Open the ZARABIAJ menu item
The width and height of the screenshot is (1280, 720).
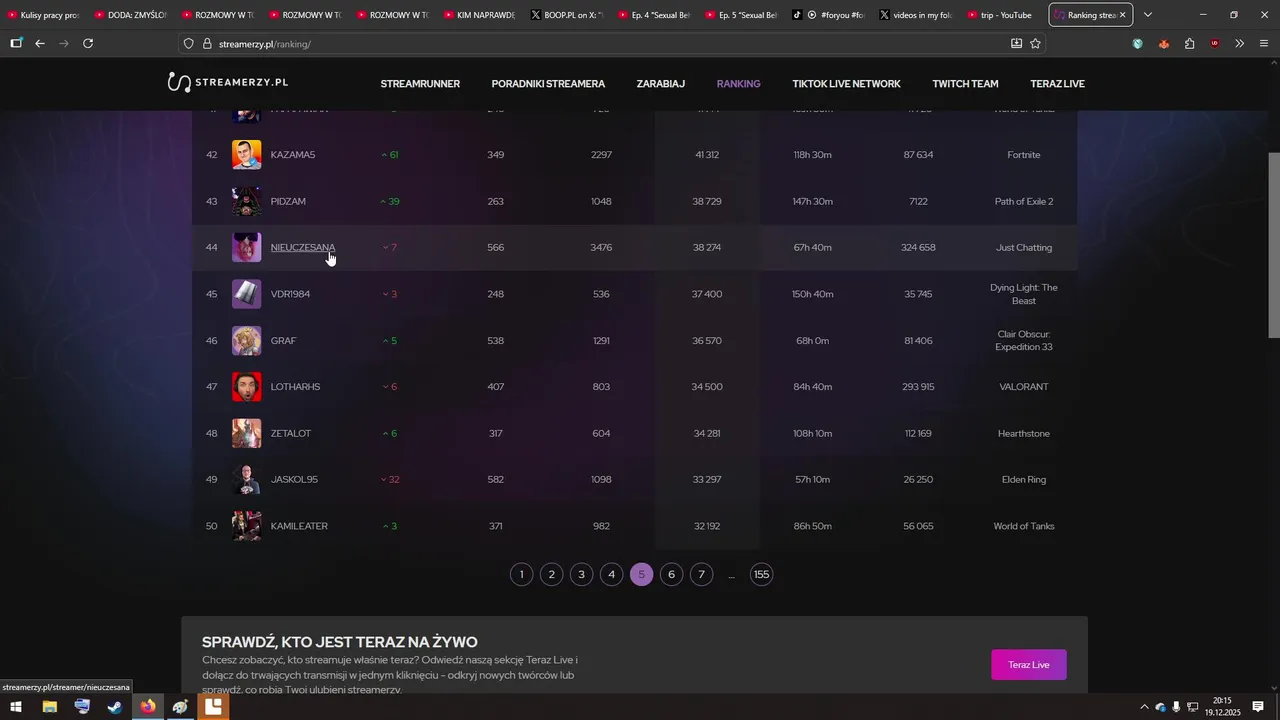pos(661,84)
